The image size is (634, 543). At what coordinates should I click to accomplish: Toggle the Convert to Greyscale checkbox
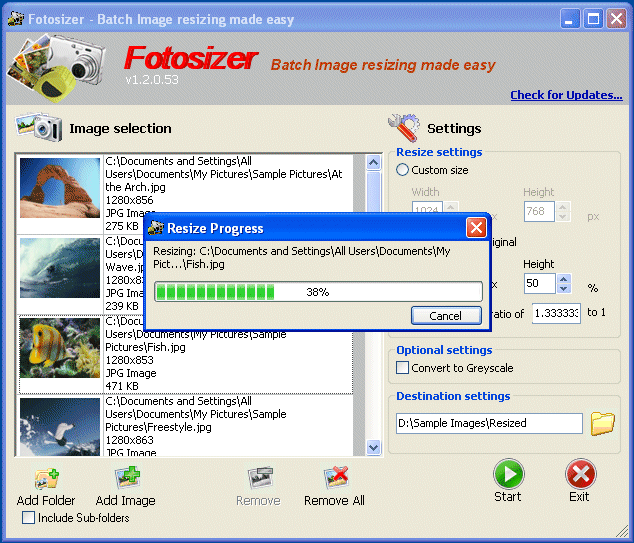(x=402, y=368)
